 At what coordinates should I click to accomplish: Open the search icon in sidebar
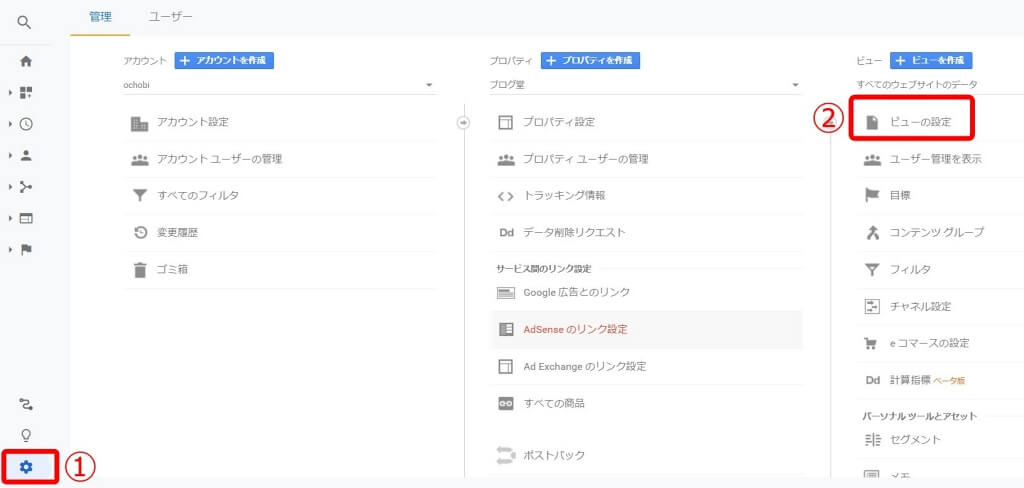coord(24,23)
